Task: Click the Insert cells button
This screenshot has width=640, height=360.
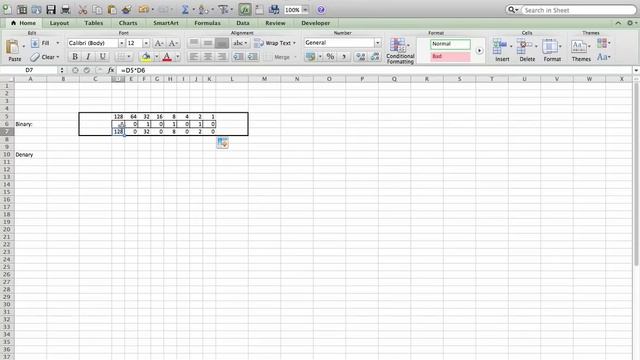Action: (502, 50)
